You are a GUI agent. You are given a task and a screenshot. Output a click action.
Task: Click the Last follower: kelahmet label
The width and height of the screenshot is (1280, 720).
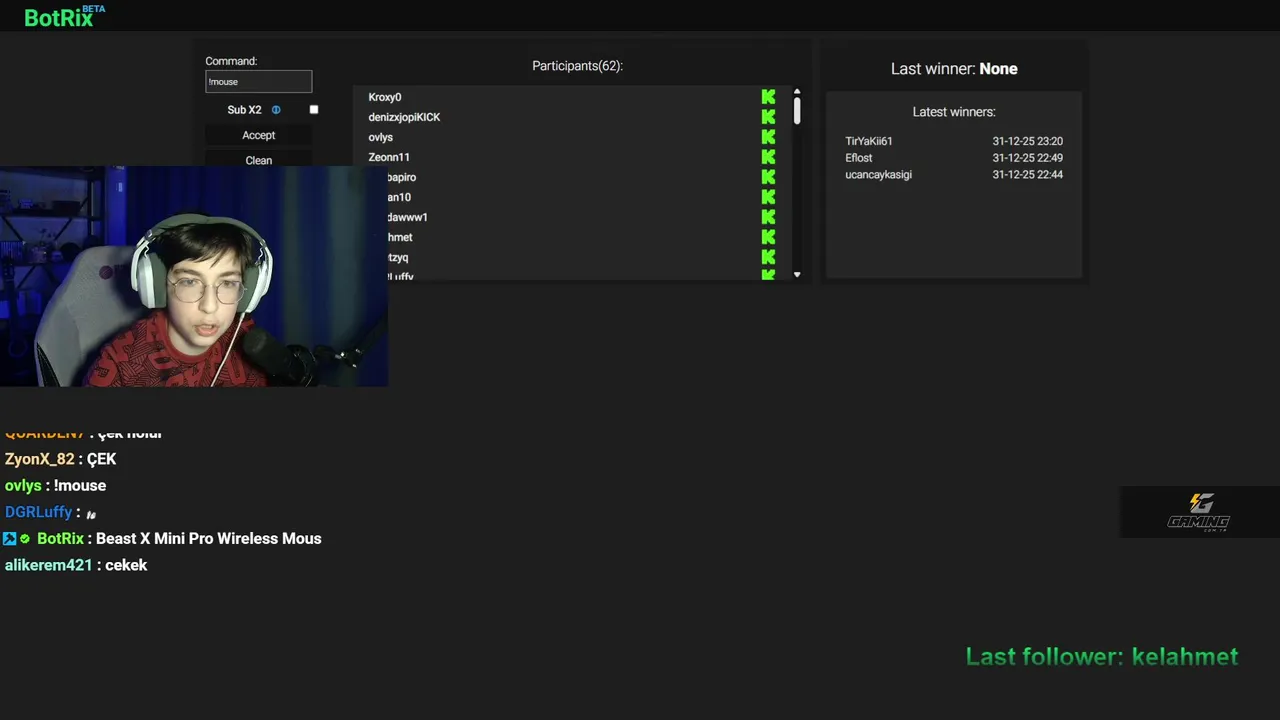click(1102, 656)
